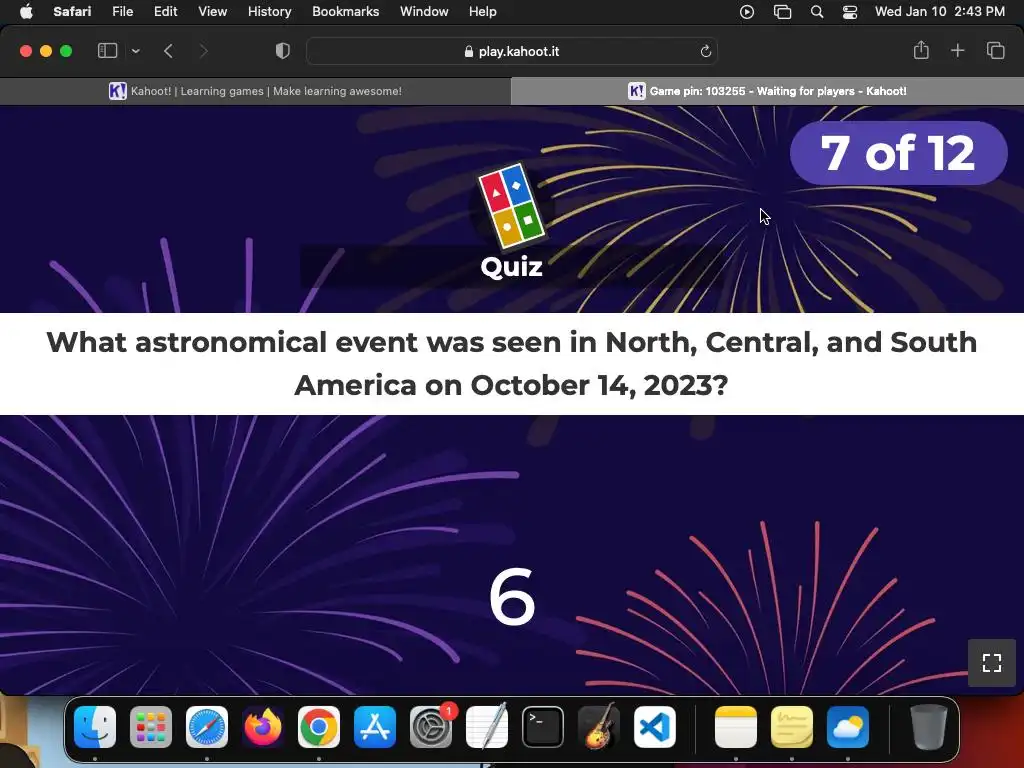The image size is (1024, 768).
Task: Open the Bookmarks menu
Action: point(345,12)
